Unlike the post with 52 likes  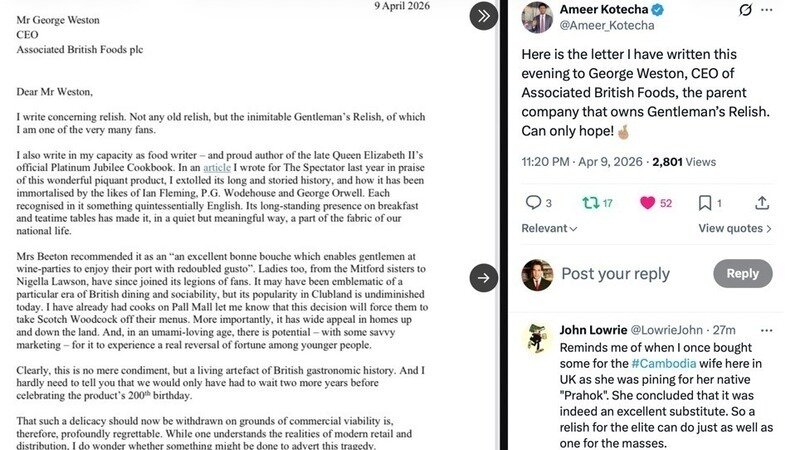point(647,203)
